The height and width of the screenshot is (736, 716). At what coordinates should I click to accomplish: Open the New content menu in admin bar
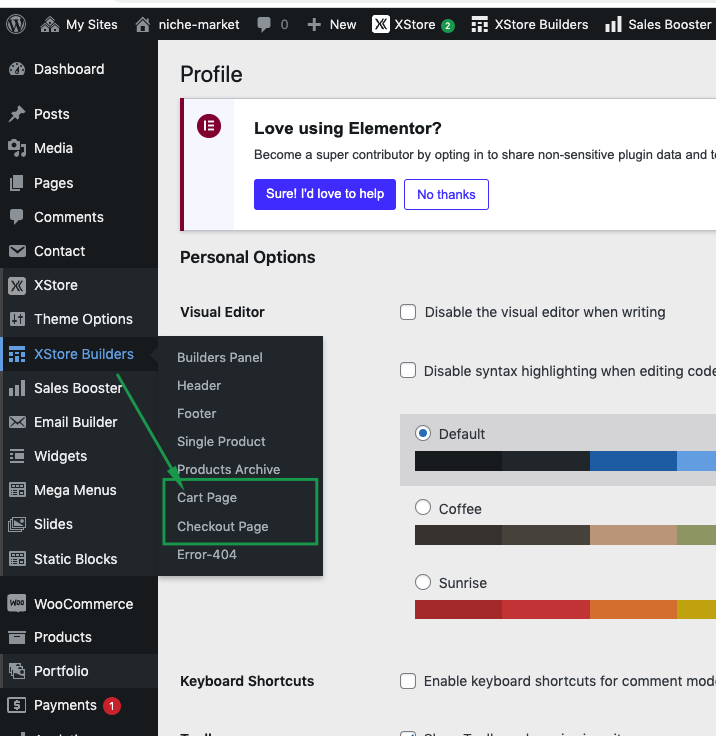(x=331, y=24)
